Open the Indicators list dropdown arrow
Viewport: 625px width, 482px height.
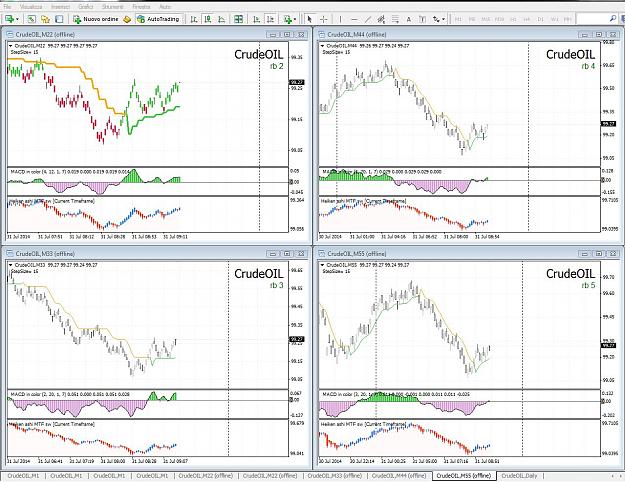[295, 19]
